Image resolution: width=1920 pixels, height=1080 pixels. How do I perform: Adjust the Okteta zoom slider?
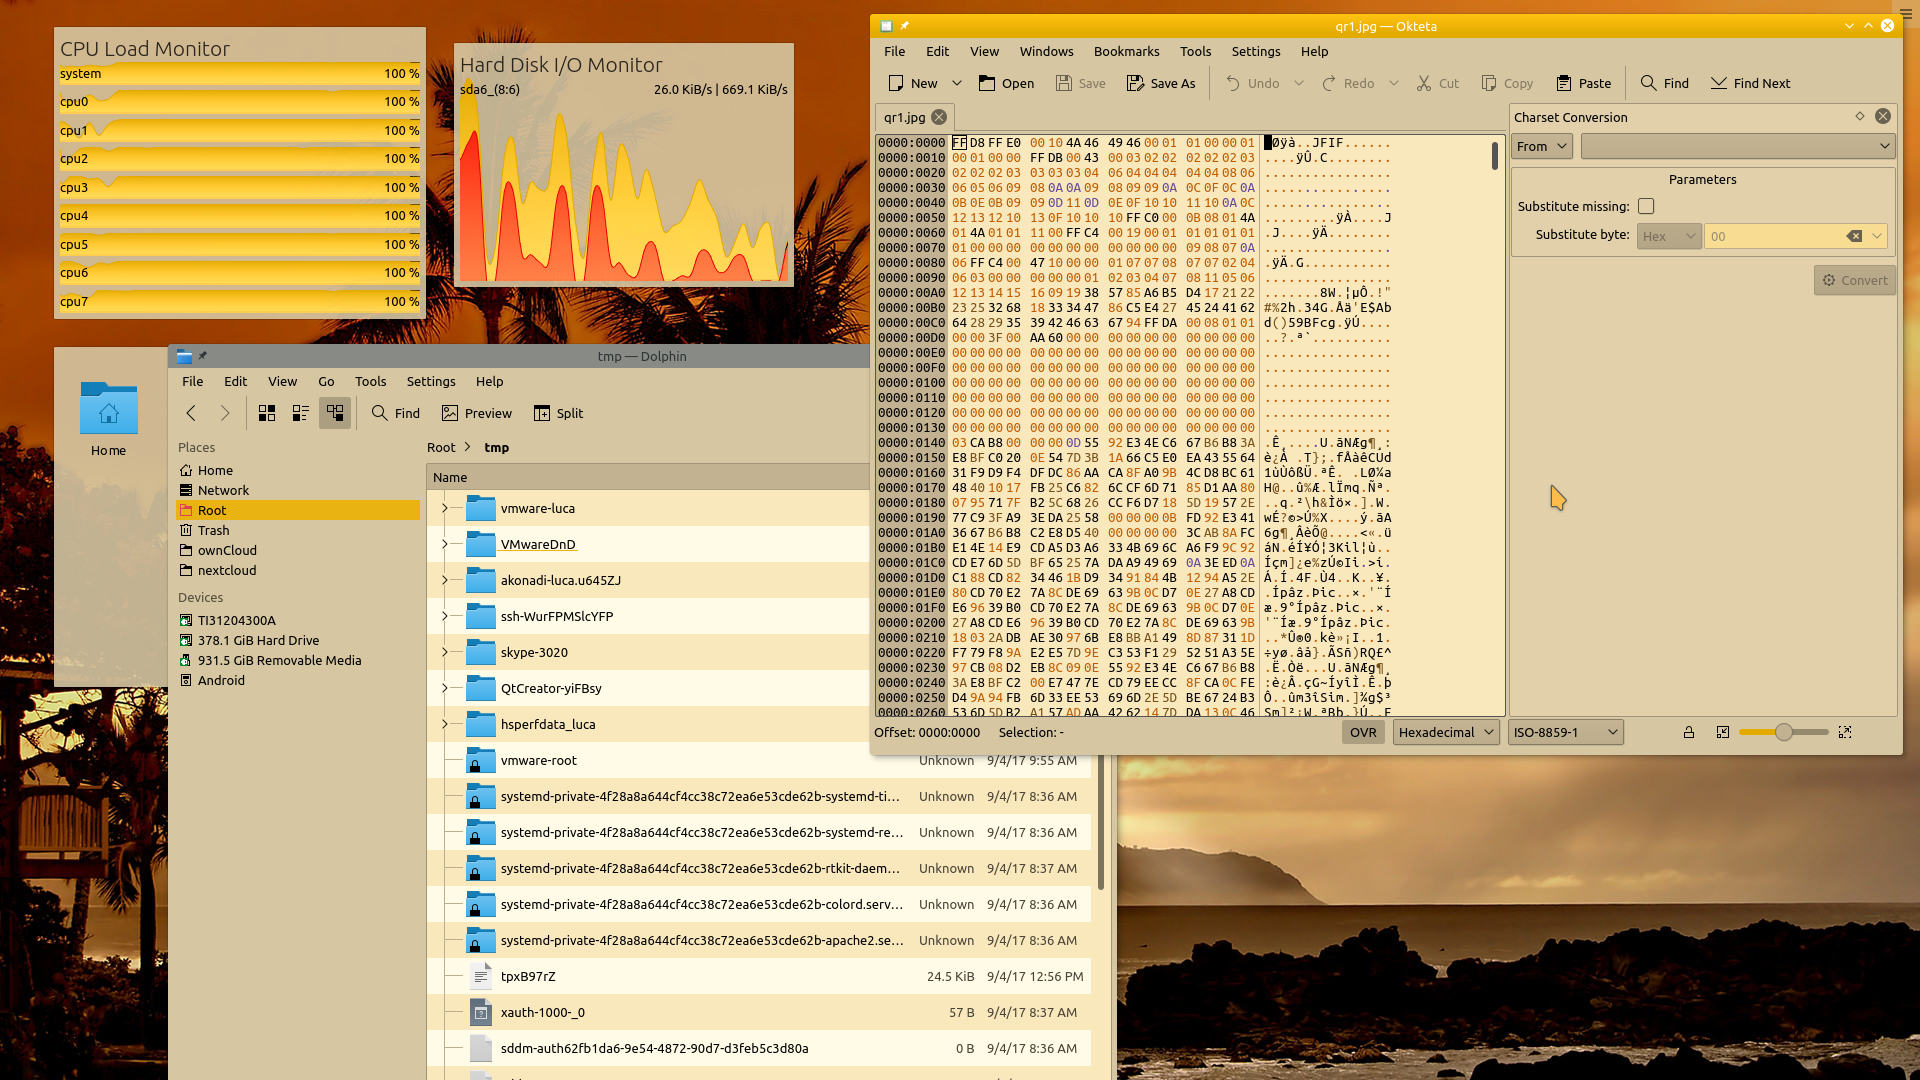[x=1784, y=732]
